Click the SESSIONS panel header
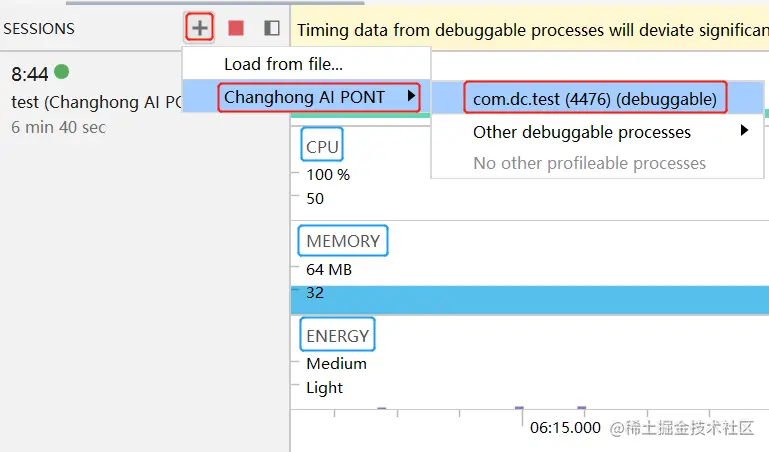Viewport: 769px width, 452px height. pos(39,29)
